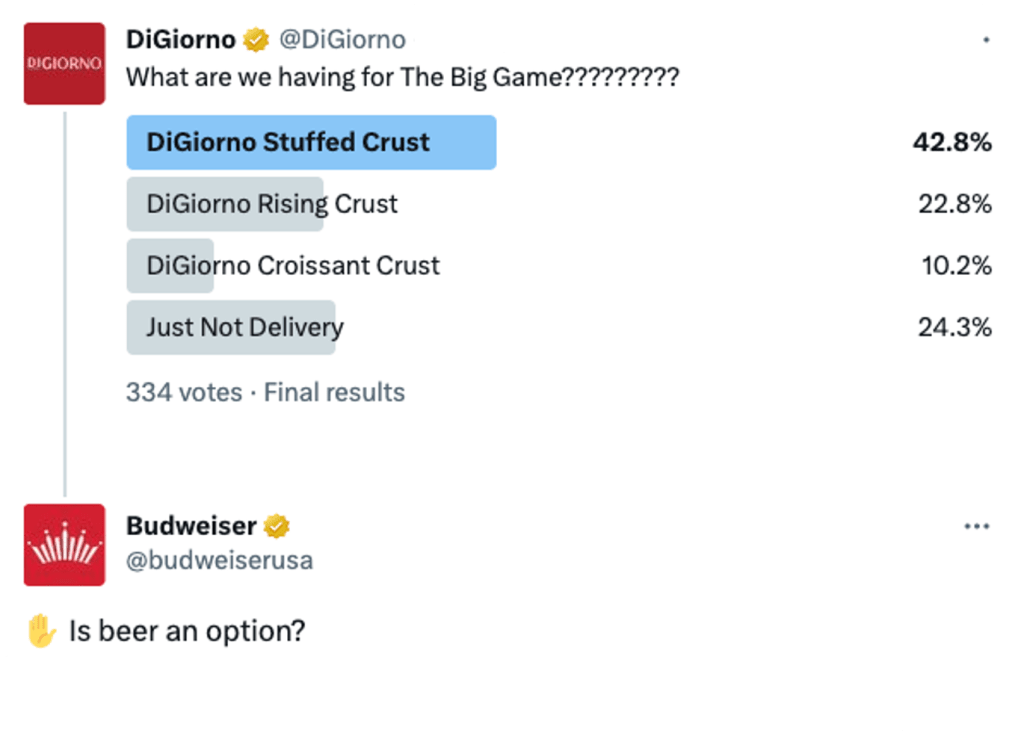Click the Final results label

[x=334, y=392]
